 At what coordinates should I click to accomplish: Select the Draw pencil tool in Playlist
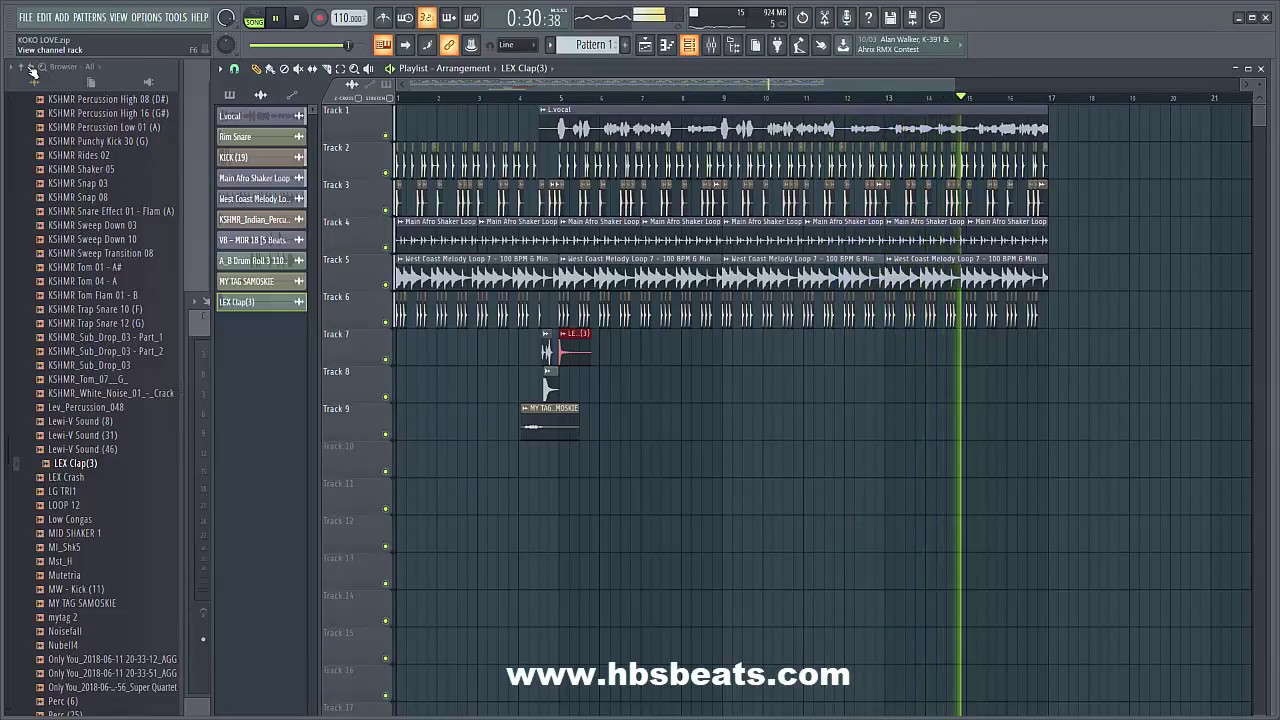[x=256, y=69]
